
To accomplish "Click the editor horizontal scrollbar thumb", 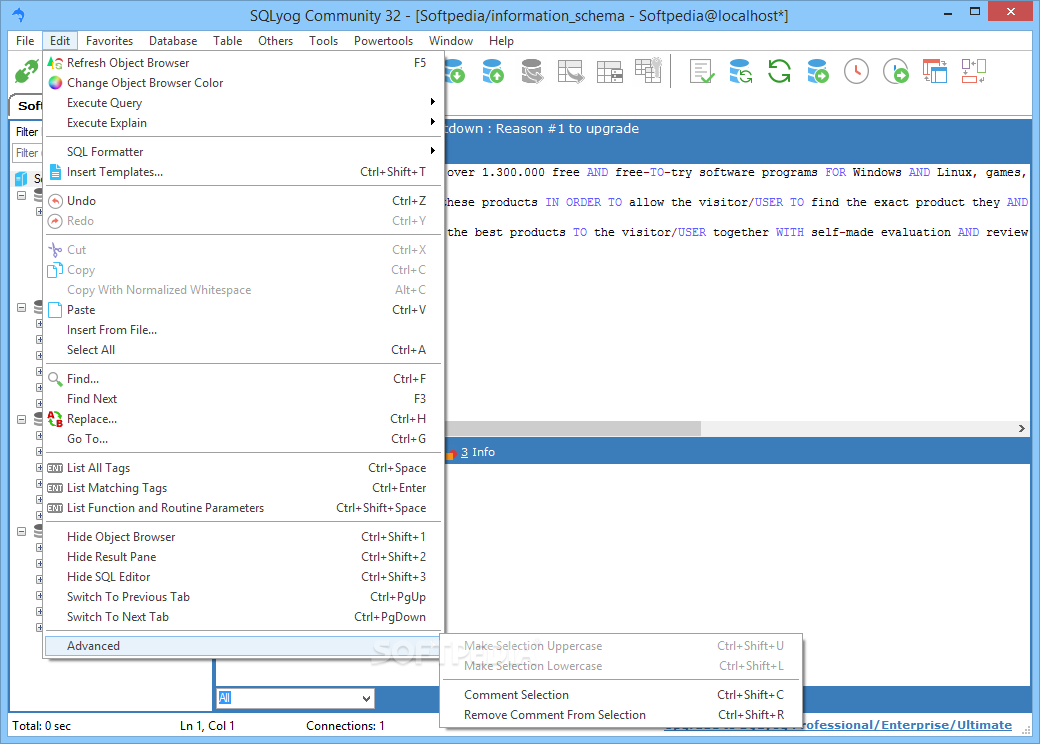I will point(572,428).
